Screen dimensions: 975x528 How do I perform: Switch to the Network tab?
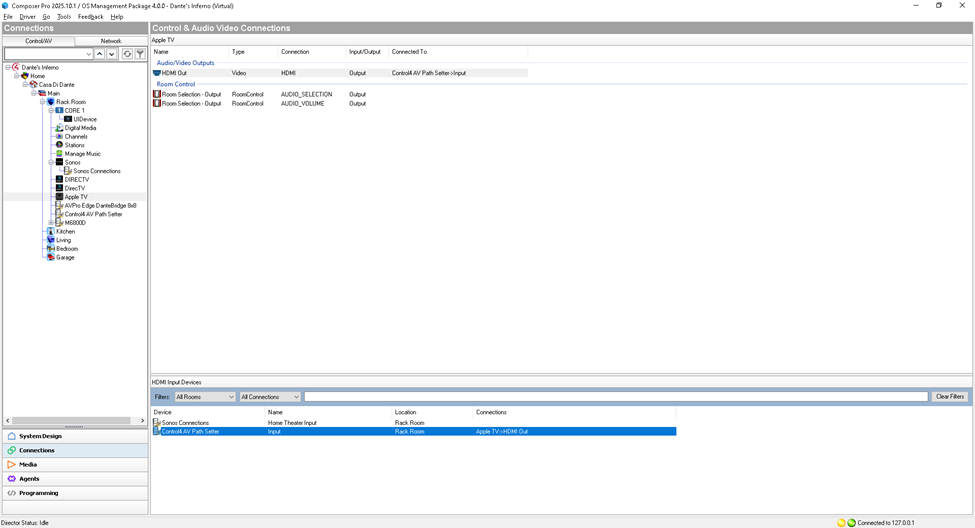click(x=111, y=41)
